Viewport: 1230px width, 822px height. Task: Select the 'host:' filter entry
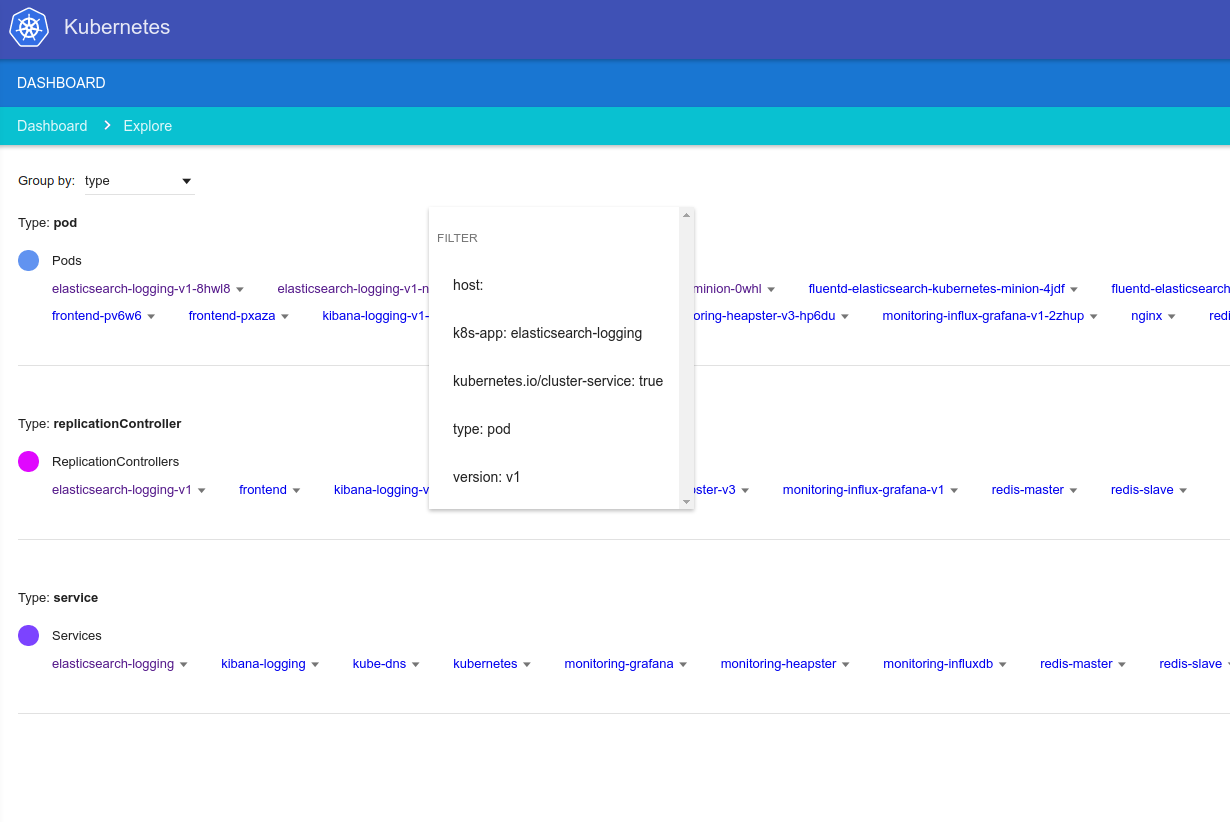click(x=468, y=285)
